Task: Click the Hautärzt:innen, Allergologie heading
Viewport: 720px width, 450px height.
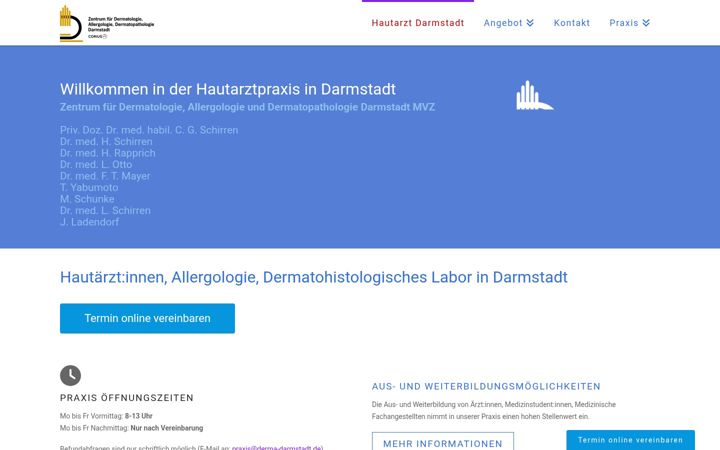Action: click(314, 277)
